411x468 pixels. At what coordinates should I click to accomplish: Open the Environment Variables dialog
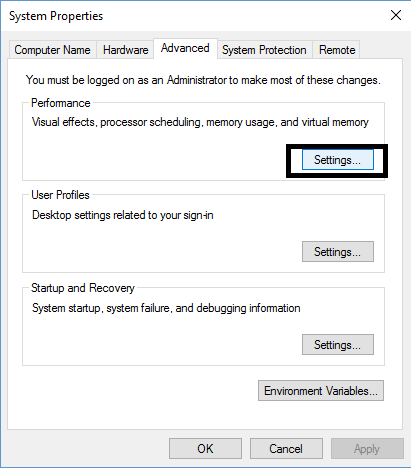tap(321, 391)
